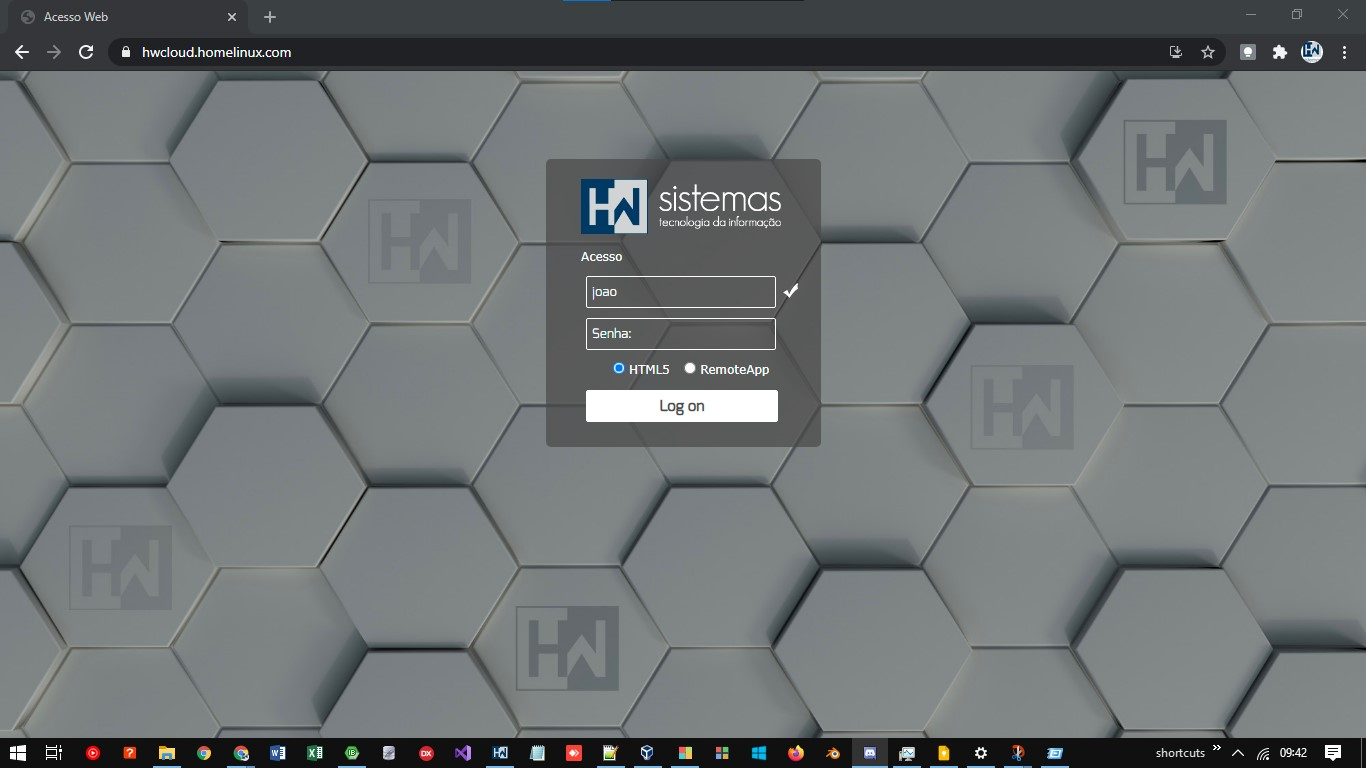The width and height of the screenshot is (1366, 768).
Task: Open Visual Studio from taskbar
Action: point(463,753)
